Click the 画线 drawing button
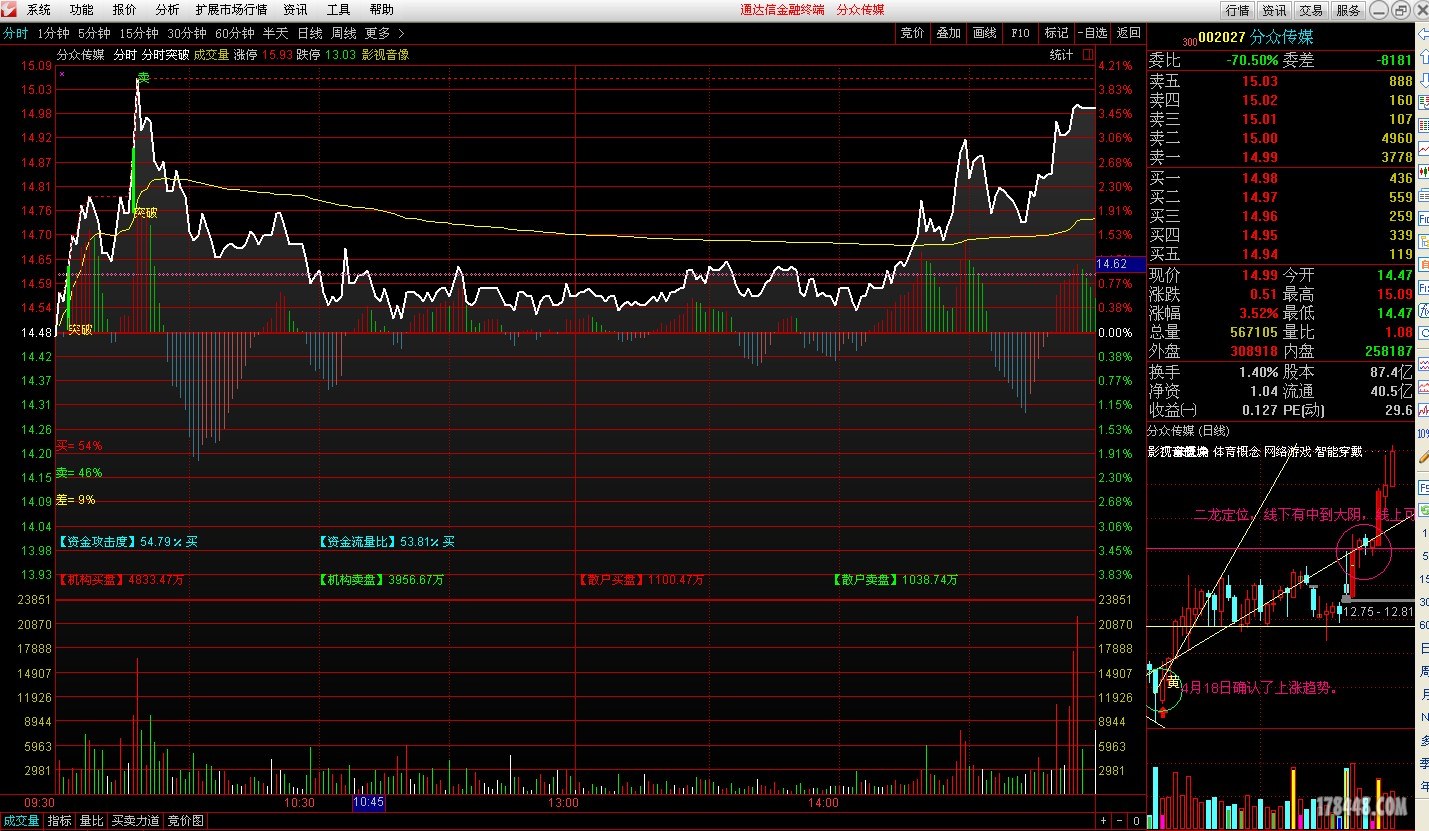 coord(984,33)
